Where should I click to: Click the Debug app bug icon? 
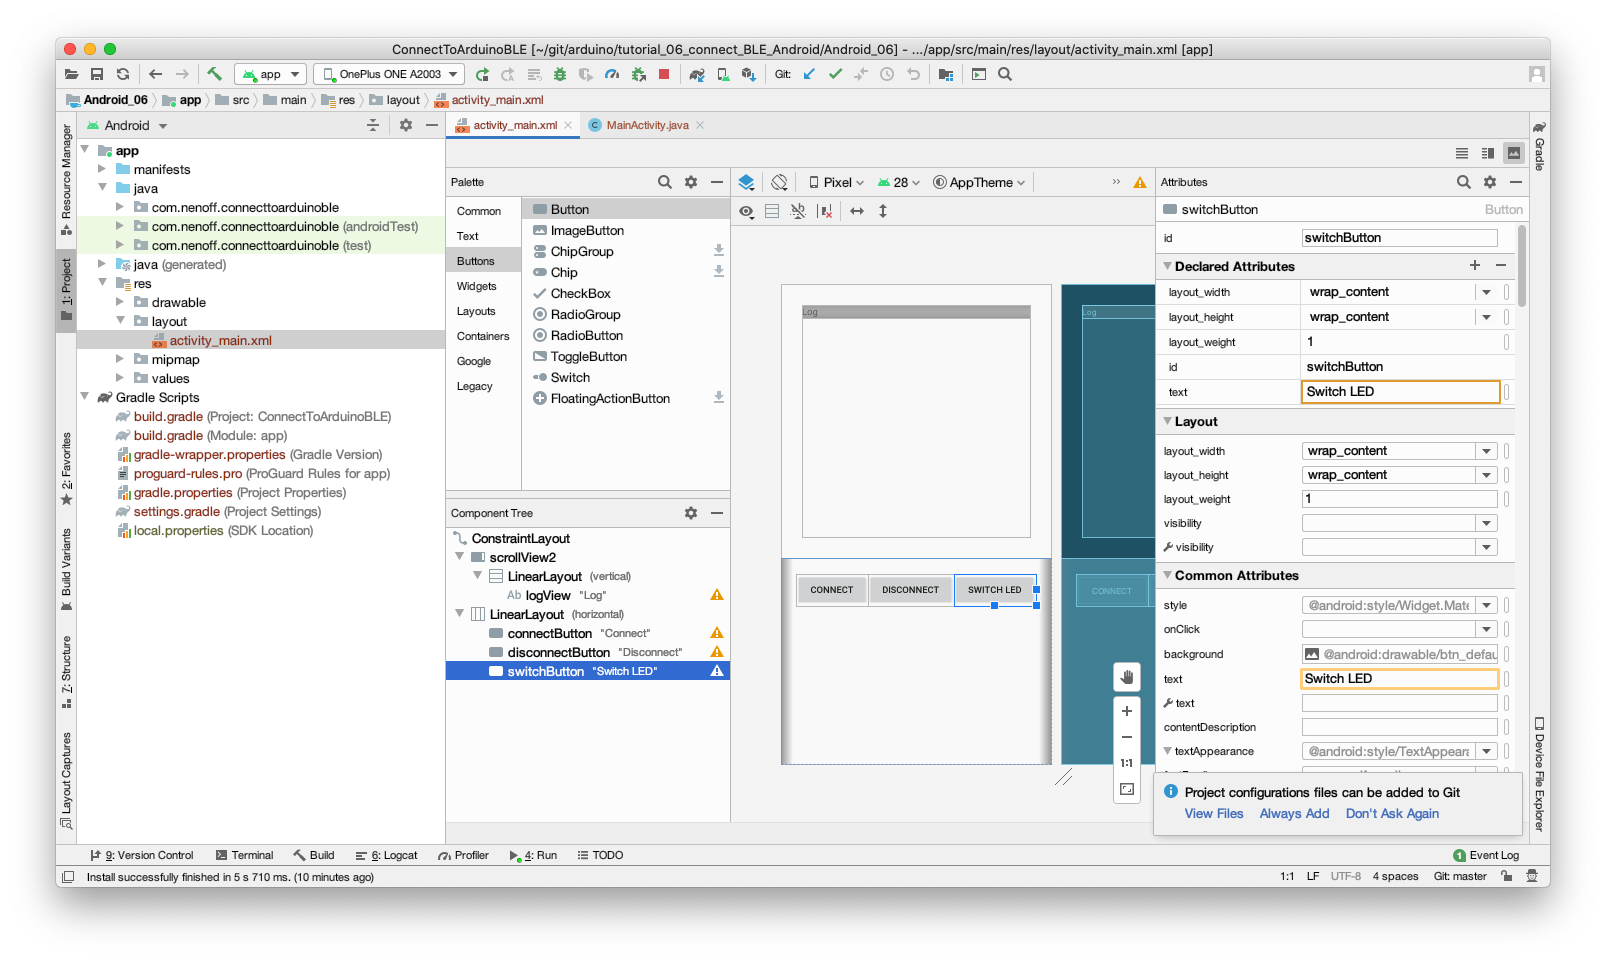tap(560, 74)
